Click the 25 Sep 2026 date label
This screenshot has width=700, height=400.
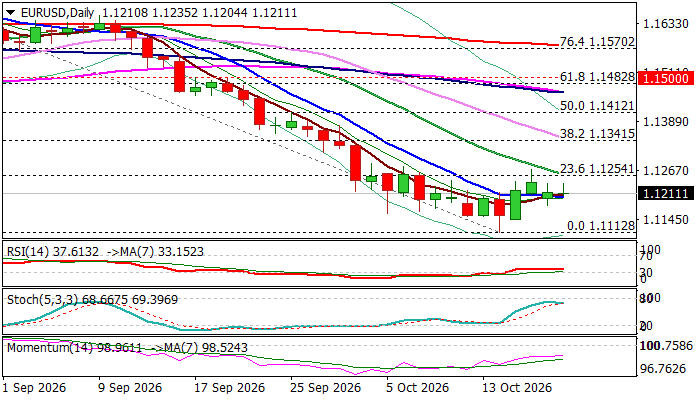[325, 388]
